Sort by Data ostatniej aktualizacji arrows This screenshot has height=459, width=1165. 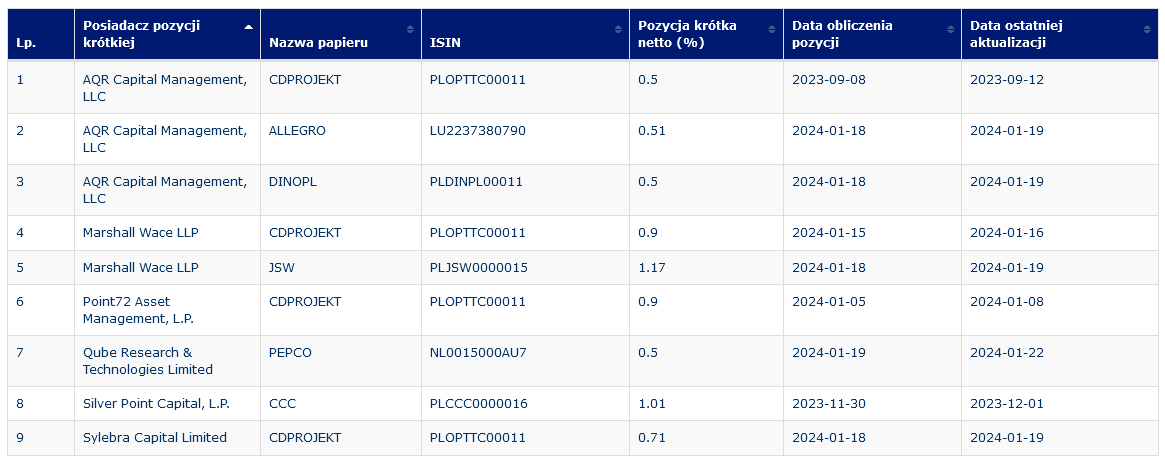click(x=1147, y=29)
